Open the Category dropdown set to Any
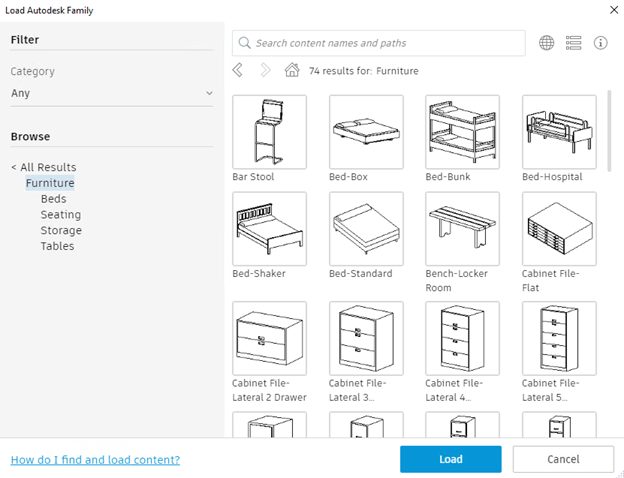 tap(112, 94)
